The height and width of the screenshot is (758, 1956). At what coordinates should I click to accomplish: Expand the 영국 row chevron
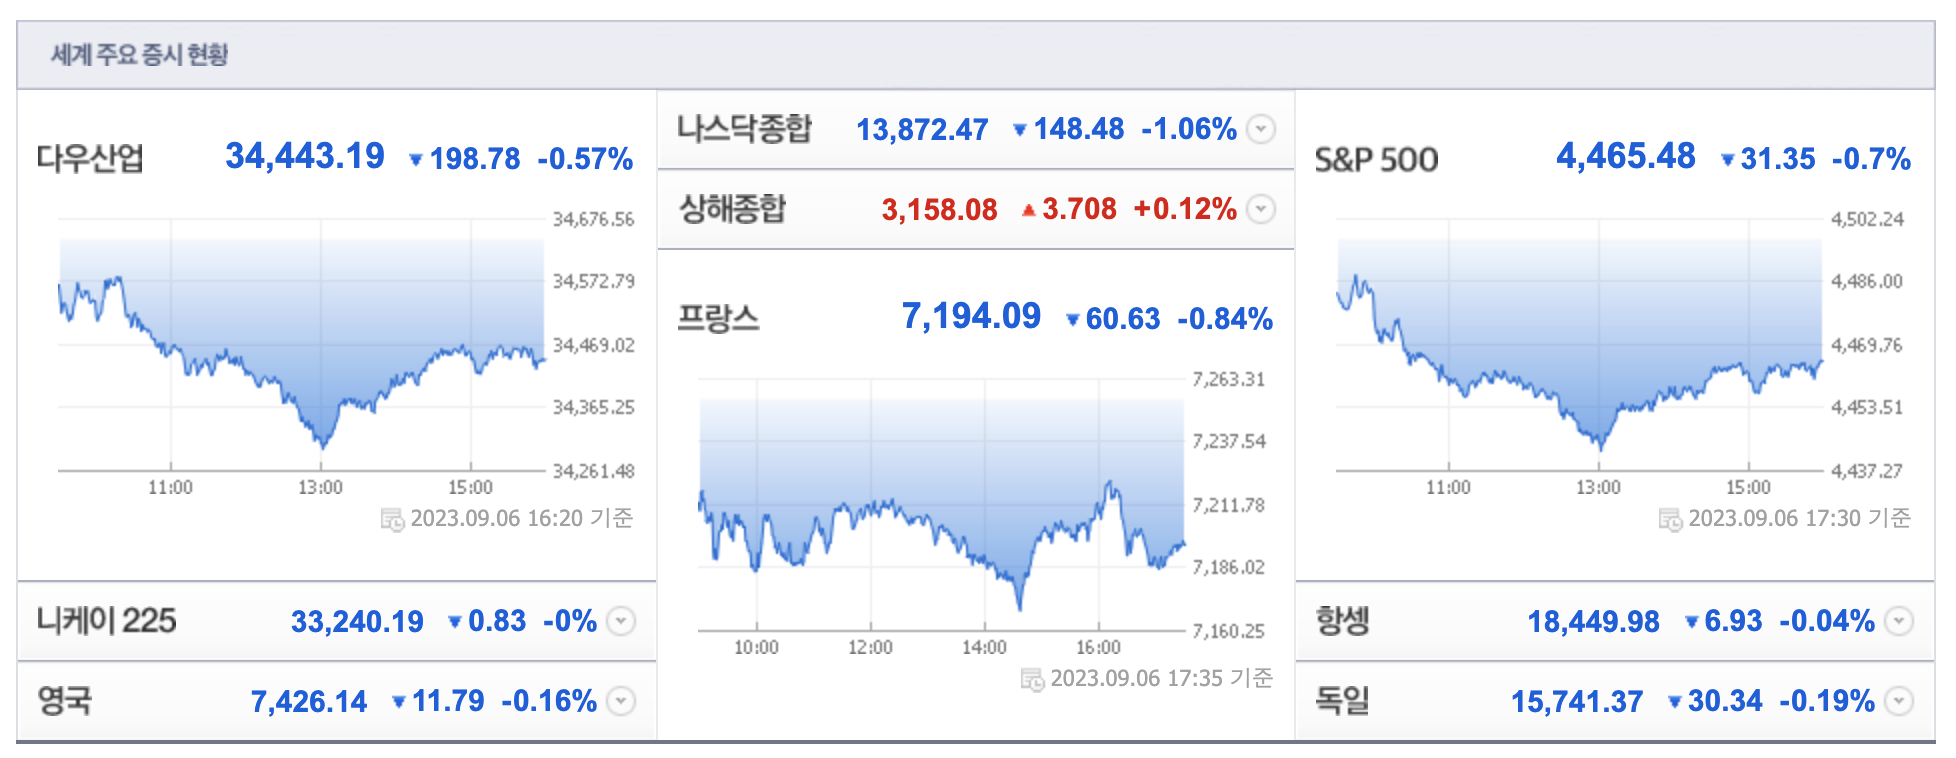pyautogui.click(x=622, y=701)
